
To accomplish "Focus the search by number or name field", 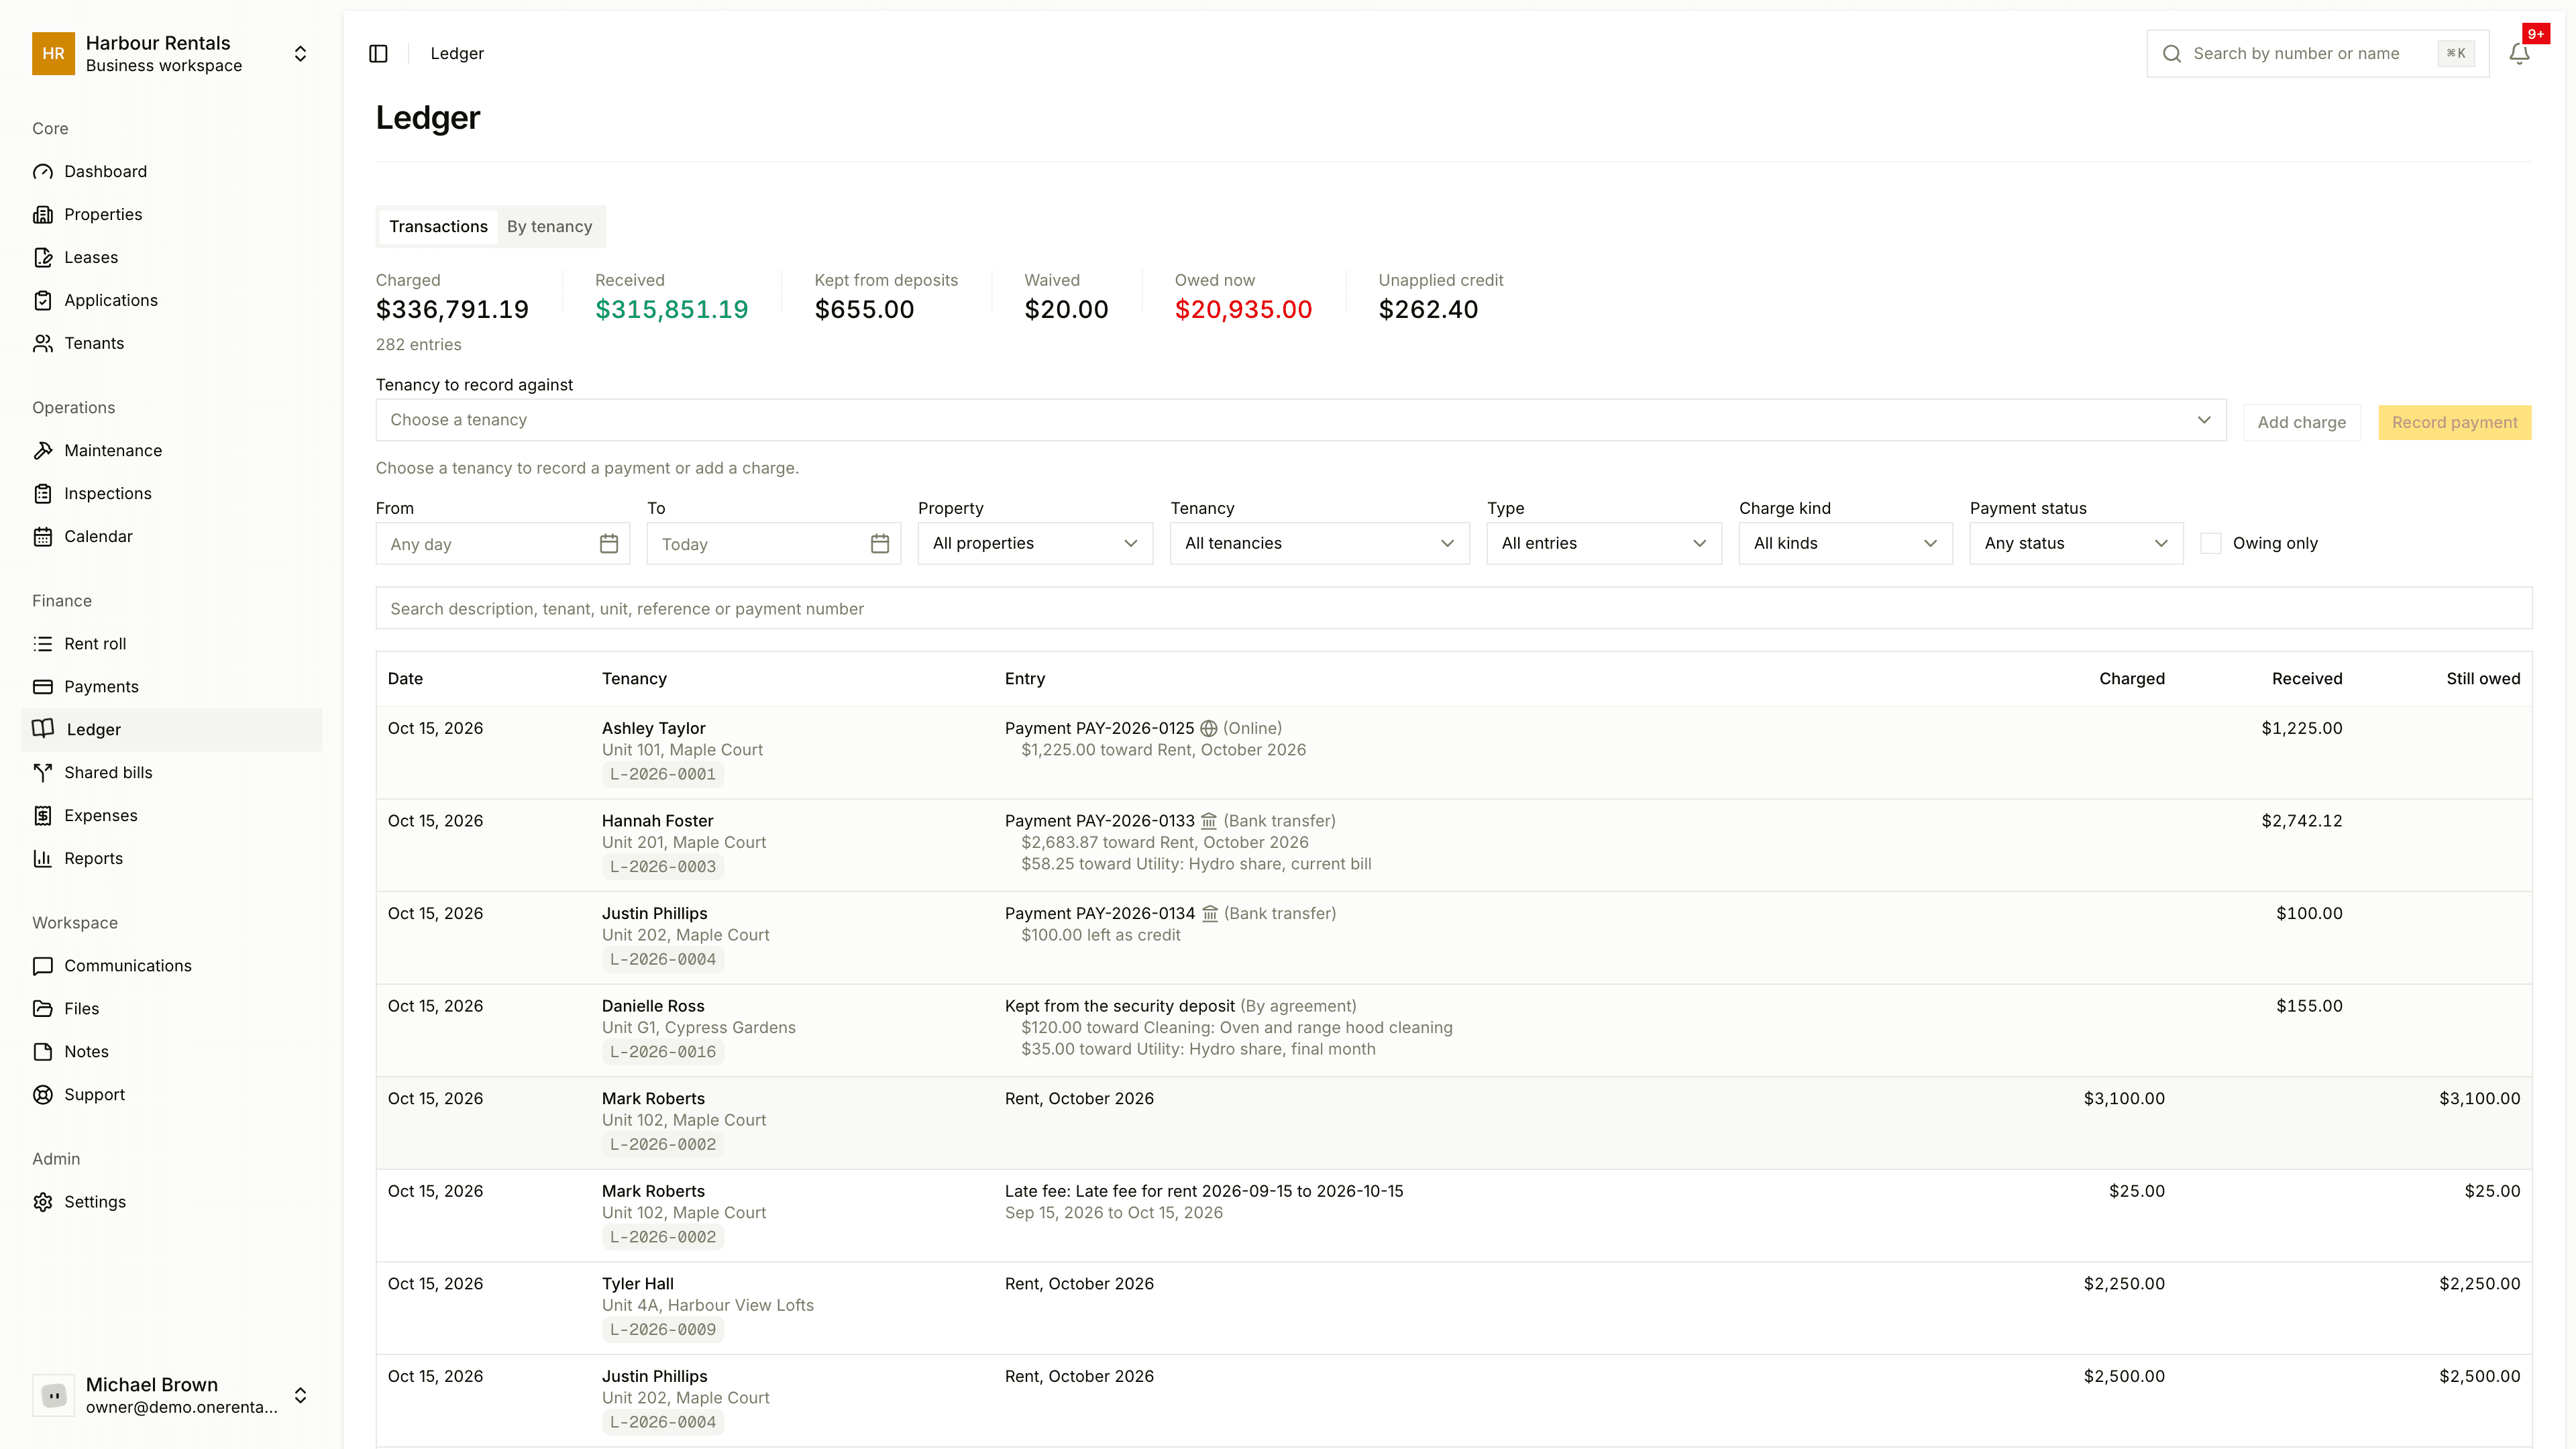I will point(2317,53).
